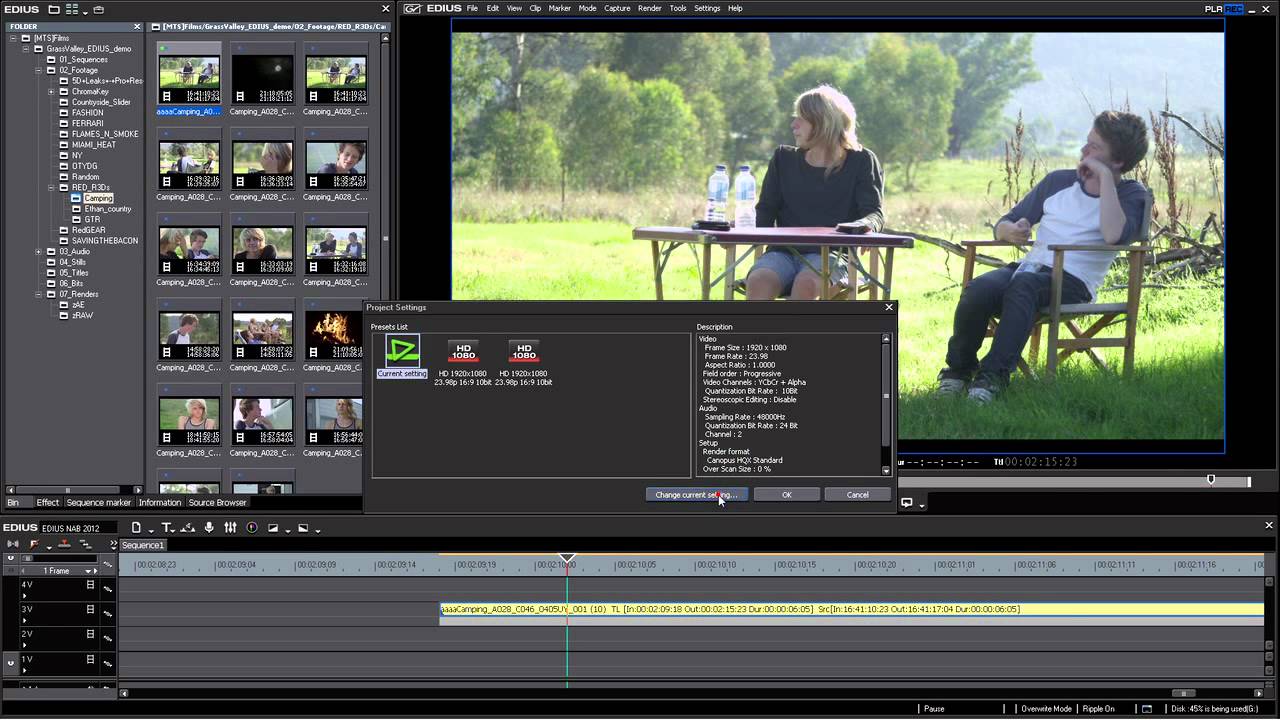Click the preview scrub bar position handle
Screen dimensions: 1280x720
coord(1211,480)
